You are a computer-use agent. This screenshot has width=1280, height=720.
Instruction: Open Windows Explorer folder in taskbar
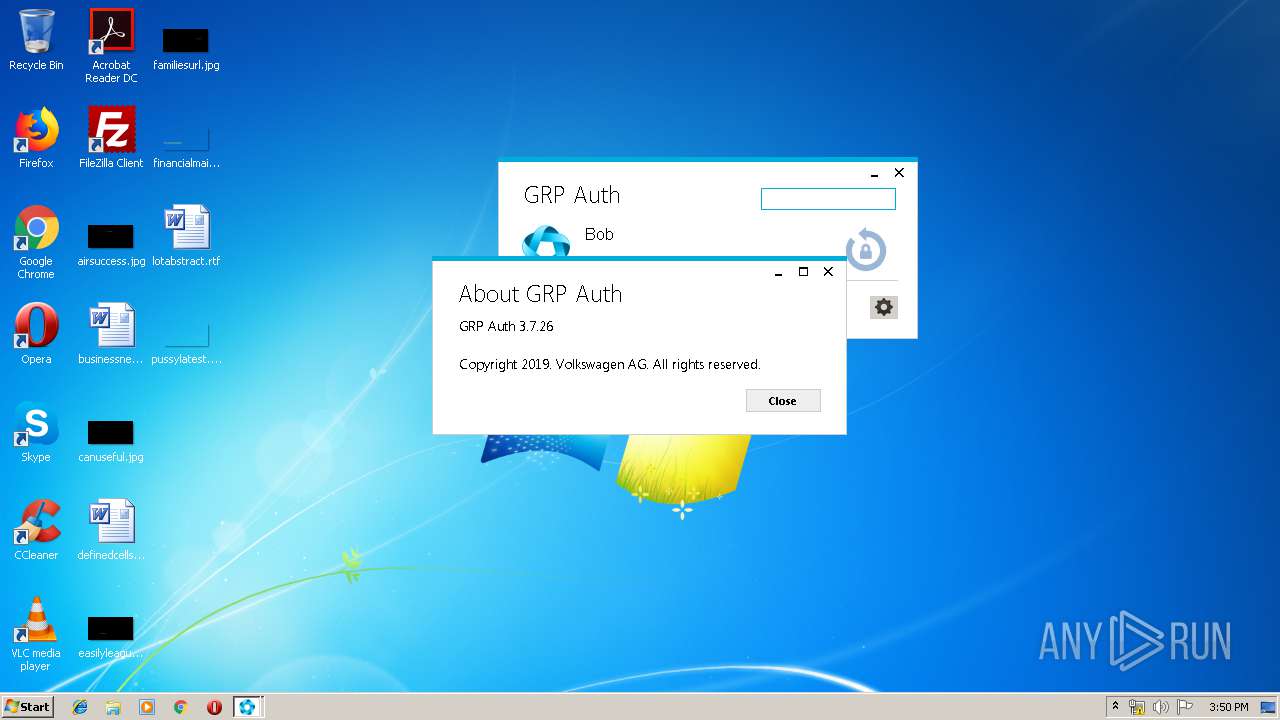(x=113, y=707)
